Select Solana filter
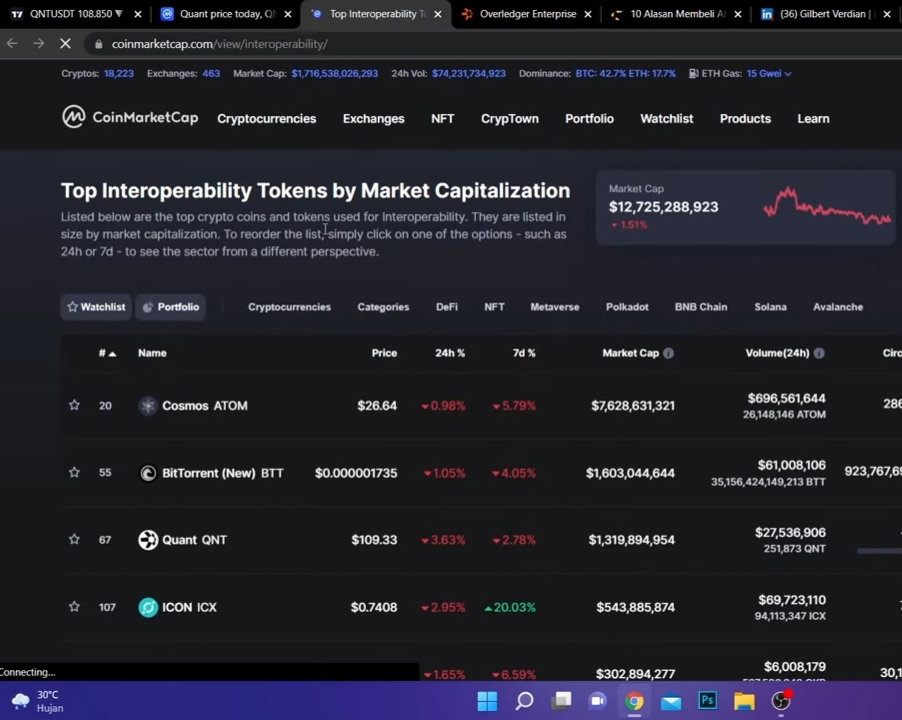Screen dimensions: 902x720 coord(770,307)
